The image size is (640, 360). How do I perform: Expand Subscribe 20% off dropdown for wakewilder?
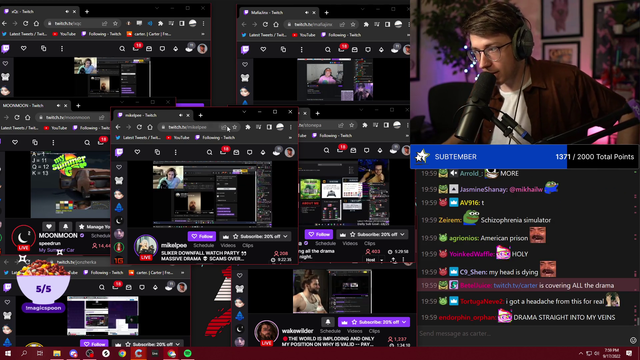[404, 322]
